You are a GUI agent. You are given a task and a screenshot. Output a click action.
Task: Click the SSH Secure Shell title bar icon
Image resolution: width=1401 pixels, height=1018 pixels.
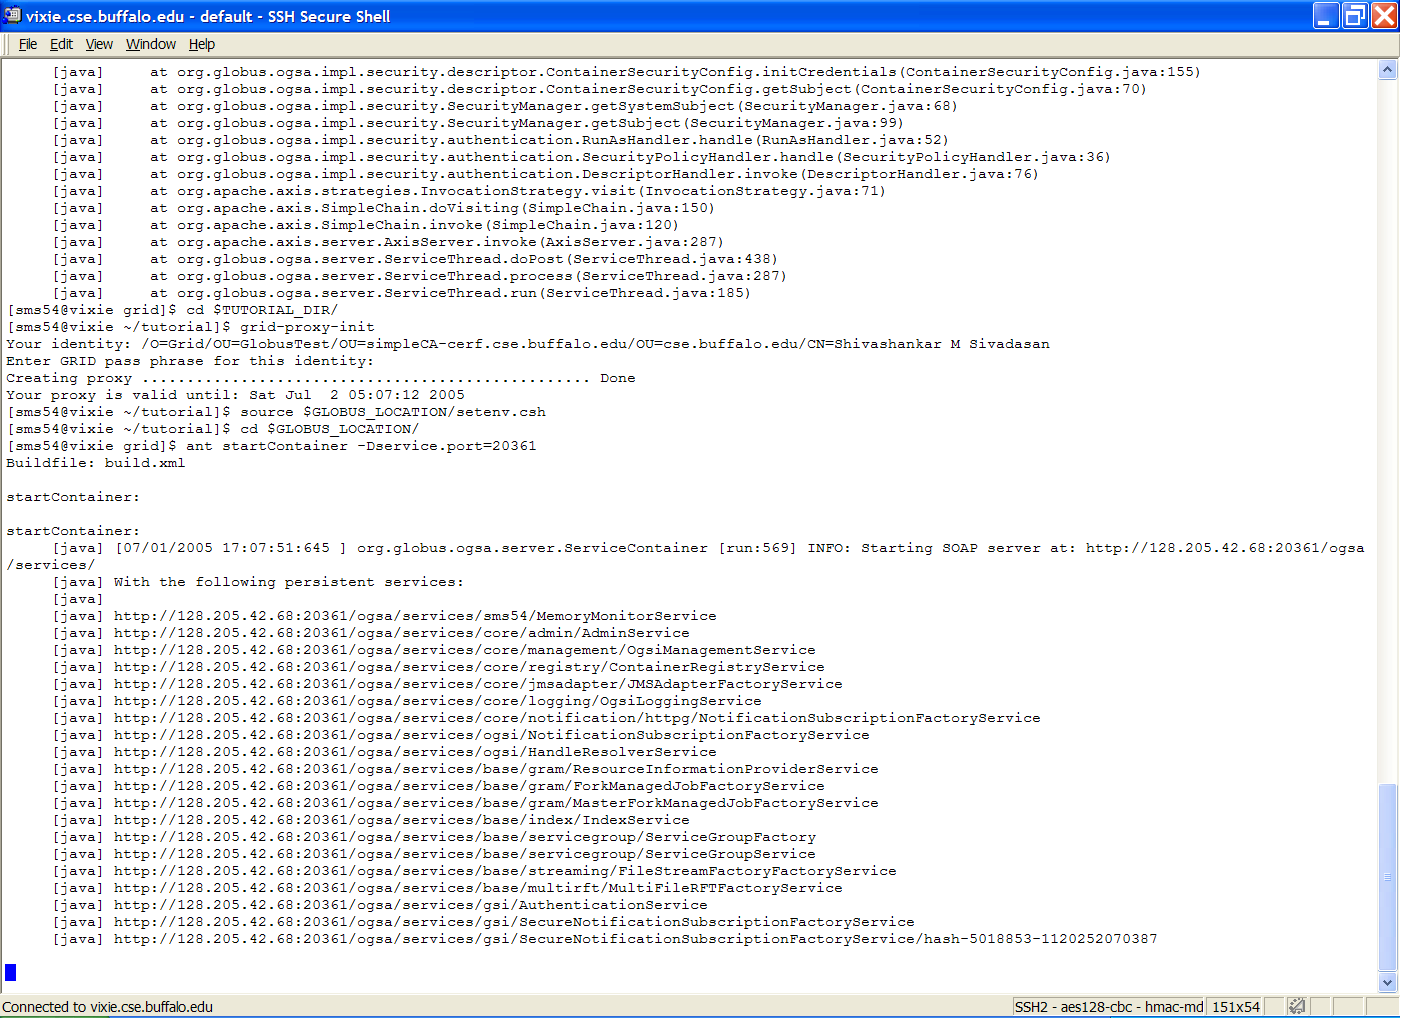[x=12, y=15]
